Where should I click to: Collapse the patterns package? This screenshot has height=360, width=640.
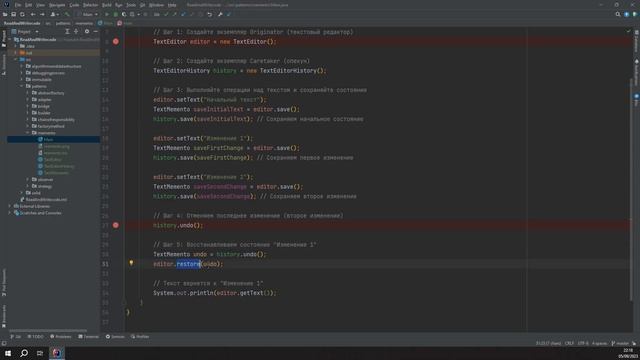tap(22, 86)
